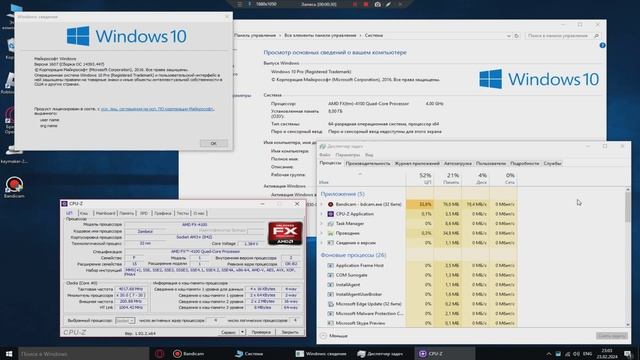
Task: Open the Производительность tab in Task Manager
Action: (367, 164)
